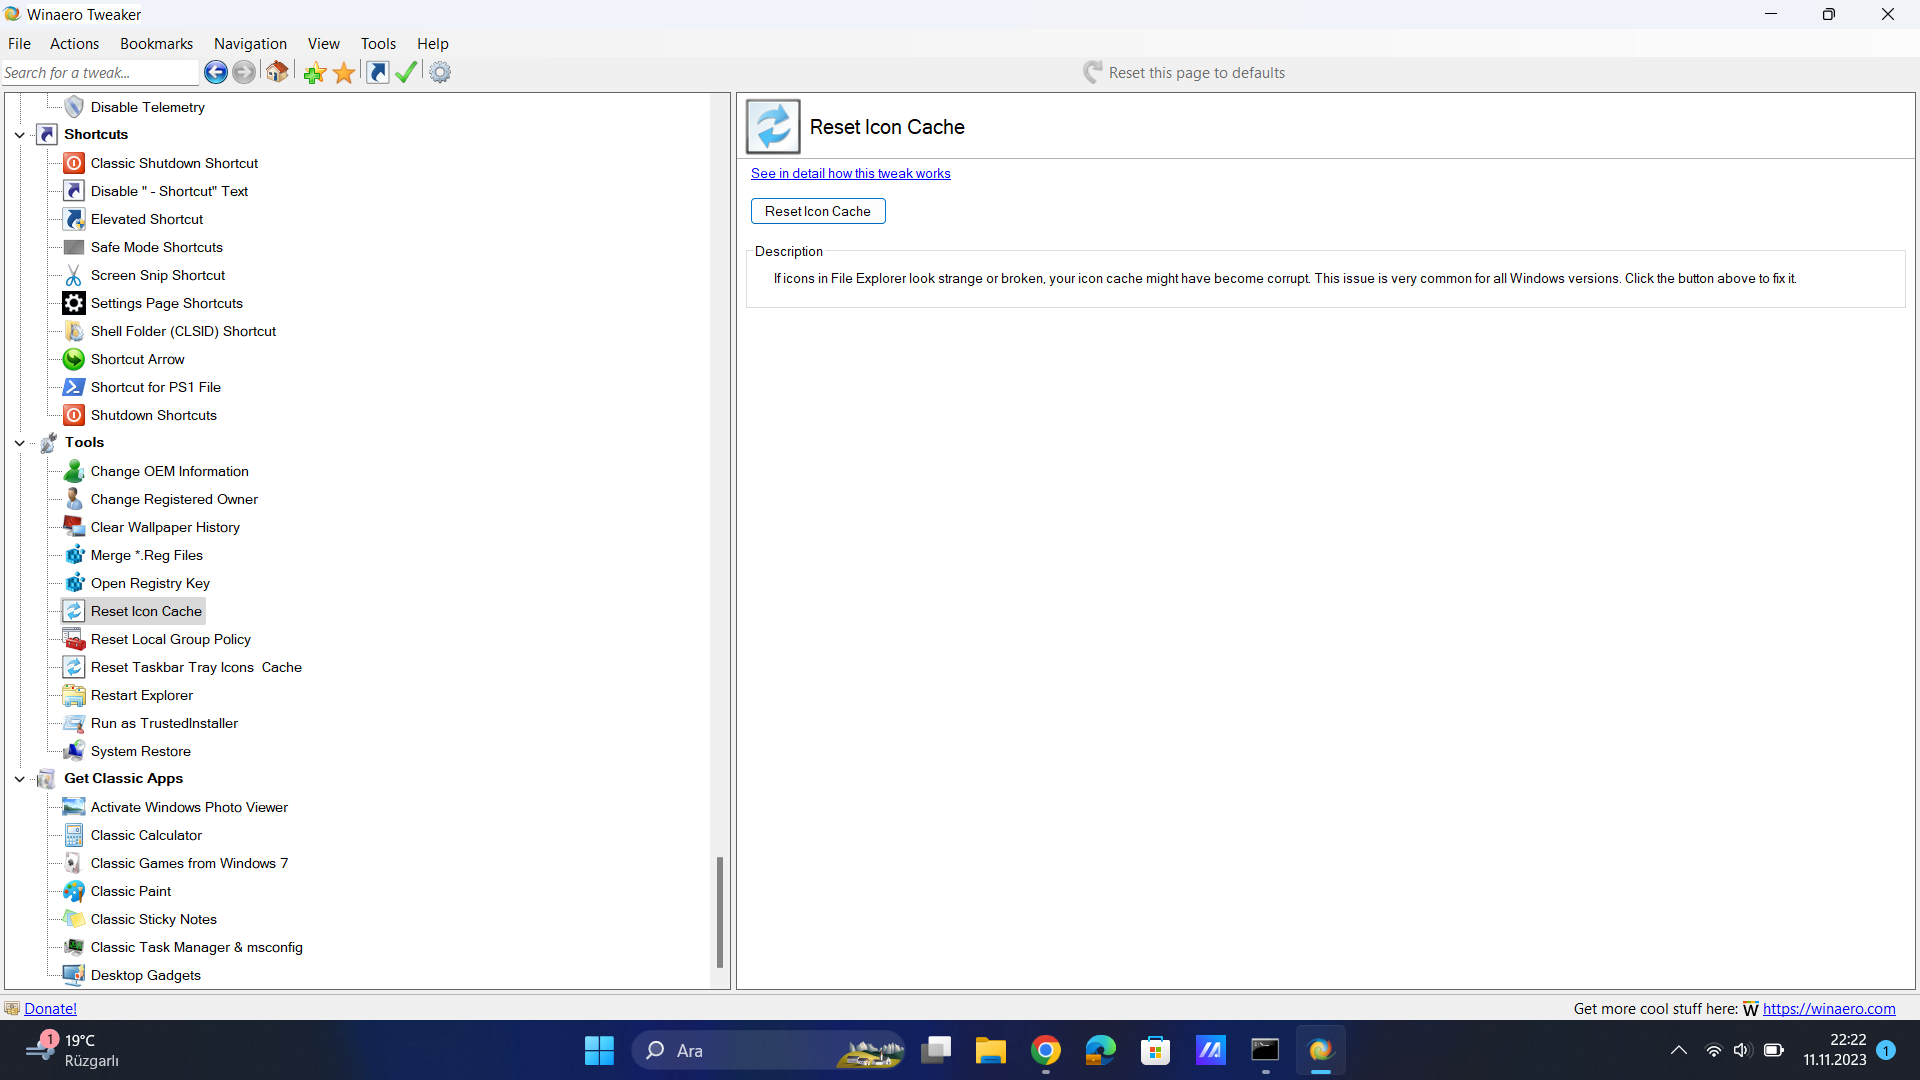Collapse the Shortcuts tree section
The height and width of the screenshot is (1080, 1920).
[x=19, y=134]
